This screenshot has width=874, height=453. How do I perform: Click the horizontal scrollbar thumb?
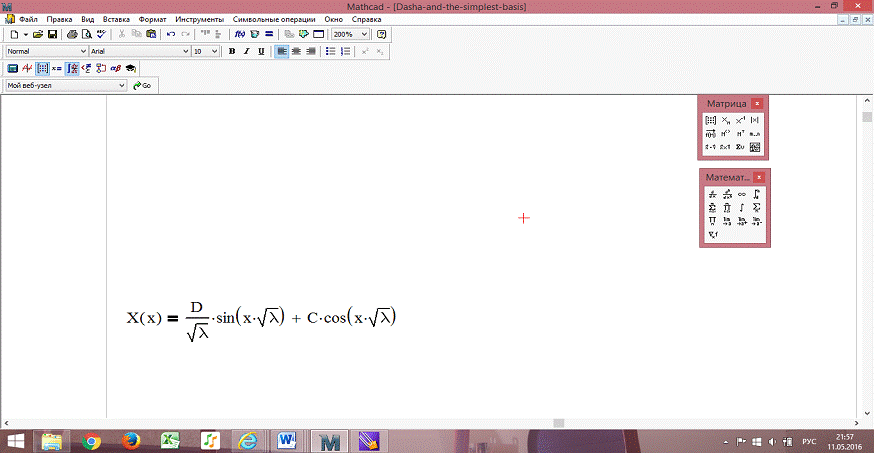559,424
